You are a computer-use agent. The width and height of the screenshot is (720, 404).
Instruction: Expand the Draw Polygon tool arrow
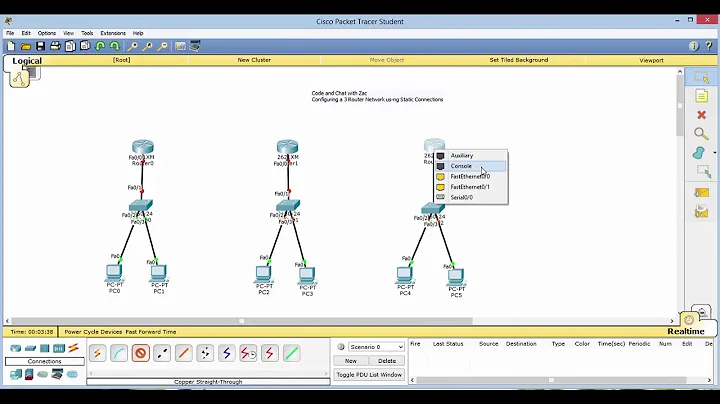(714, 152)
